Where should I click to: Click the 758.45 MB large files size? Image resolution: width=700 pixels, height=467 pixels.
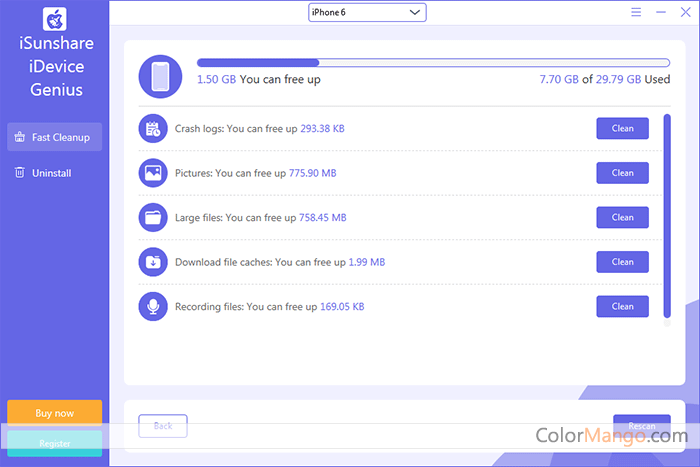(322, 218)
